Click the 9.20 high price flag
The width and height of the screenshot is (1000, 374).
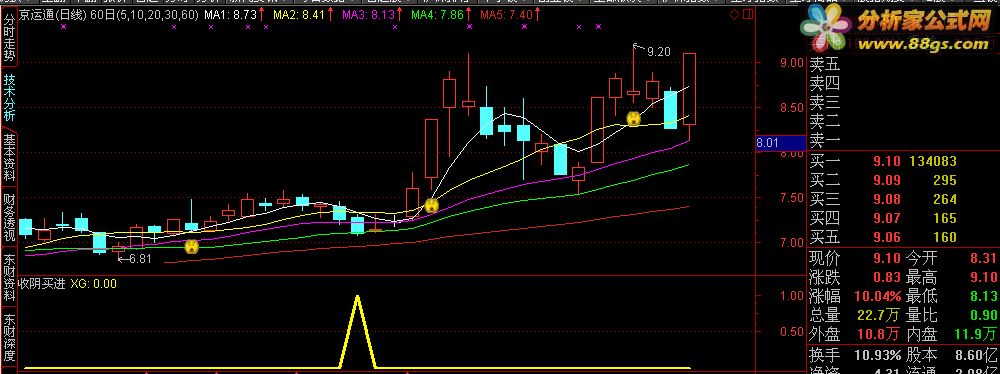652,51
